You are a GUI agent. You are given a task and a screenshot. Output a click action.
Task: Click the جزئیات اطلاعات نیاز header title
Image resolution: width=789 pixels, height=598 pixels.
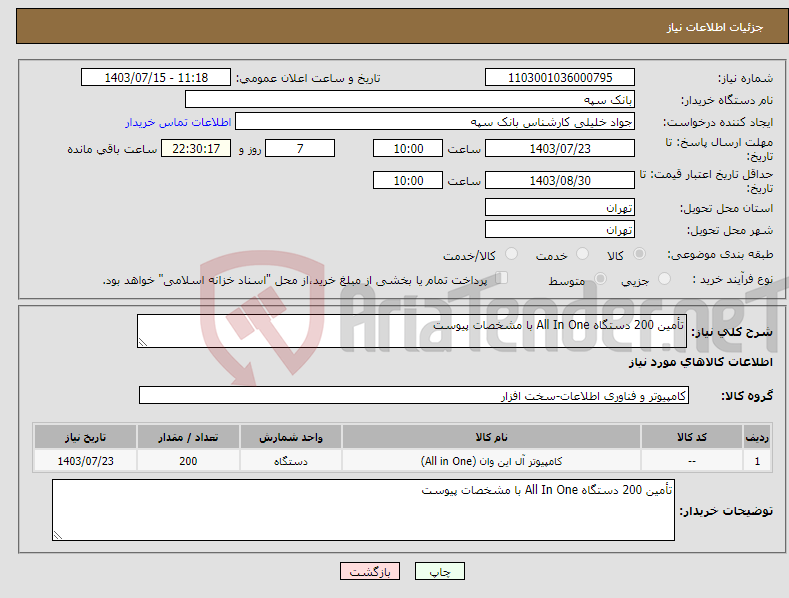tap(715, 27)
